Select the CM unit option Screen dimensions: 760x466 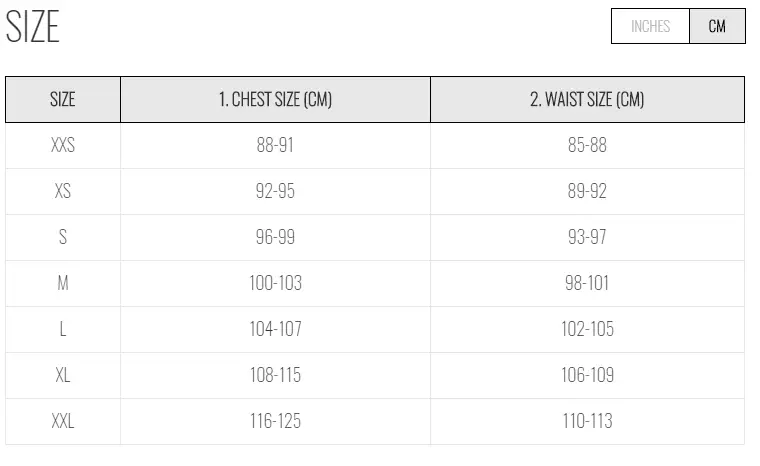tap(717, 27)
